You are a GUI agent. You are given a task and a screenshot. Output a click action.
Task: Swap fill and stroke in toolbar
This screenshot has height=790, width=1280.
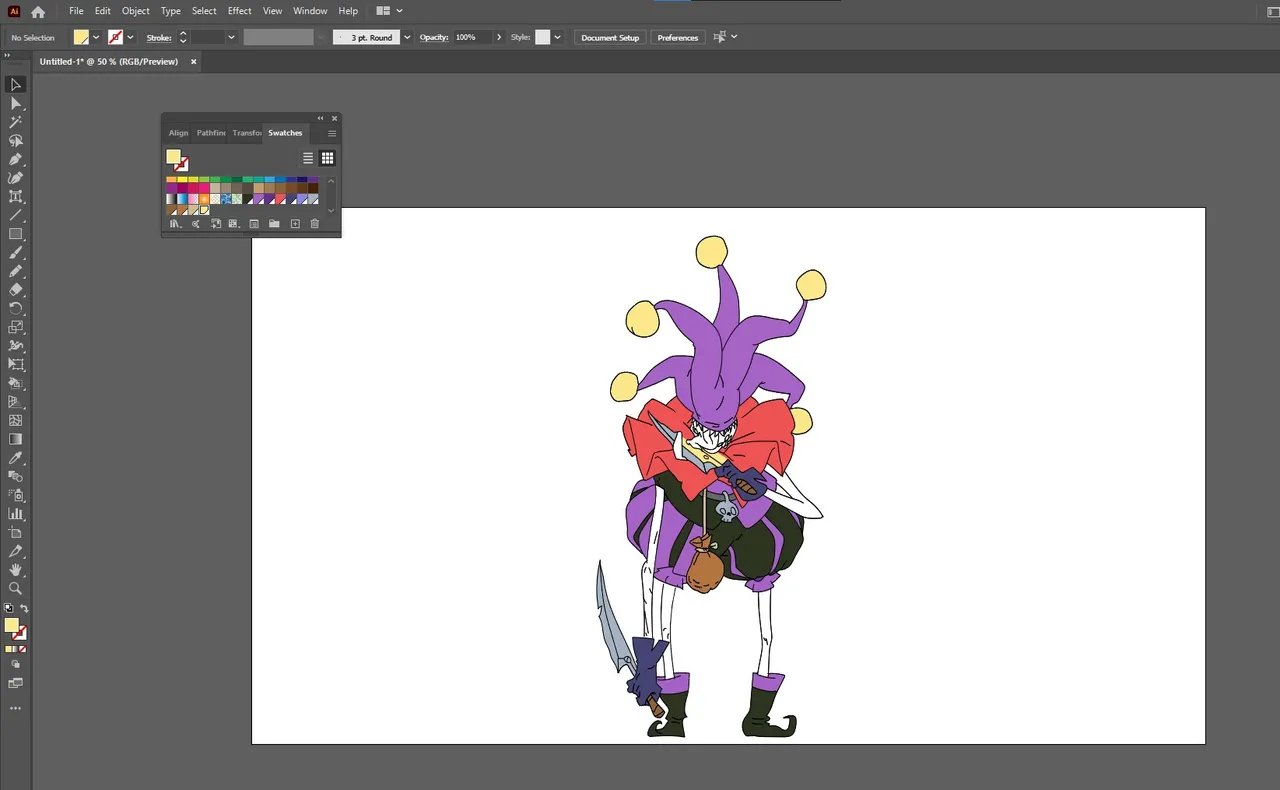[x=24, y=608]
